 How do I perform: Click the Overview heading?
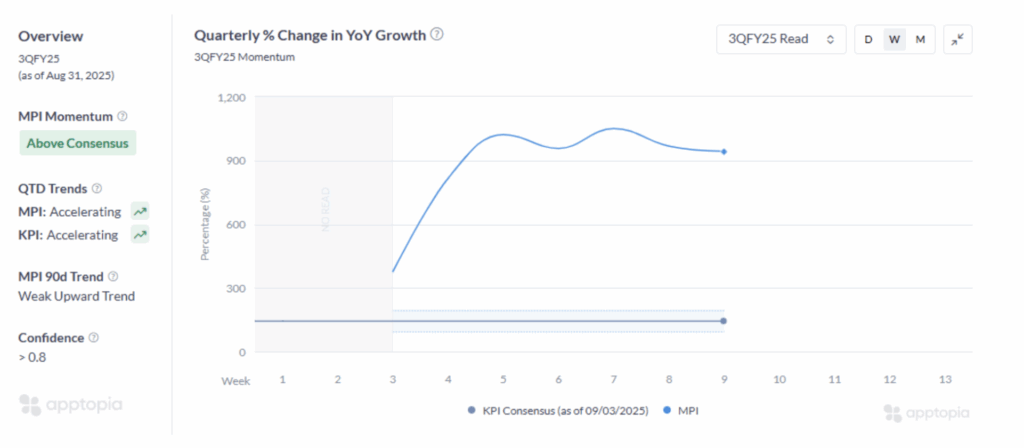[x=49, y=35]
